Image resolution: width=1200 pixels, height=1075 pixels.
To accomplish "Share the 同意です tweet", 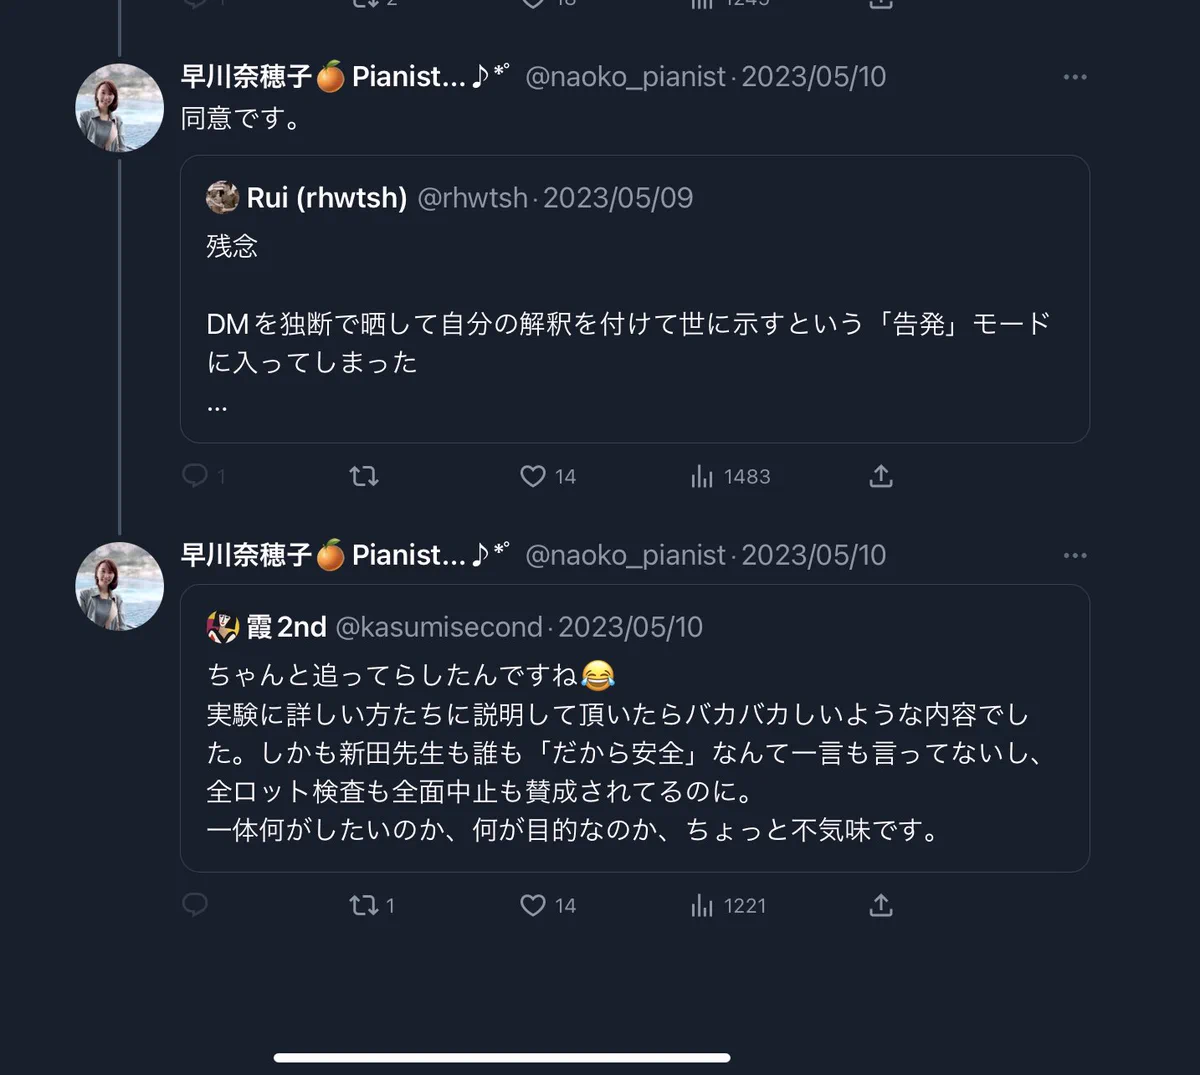I will (881, 476).
